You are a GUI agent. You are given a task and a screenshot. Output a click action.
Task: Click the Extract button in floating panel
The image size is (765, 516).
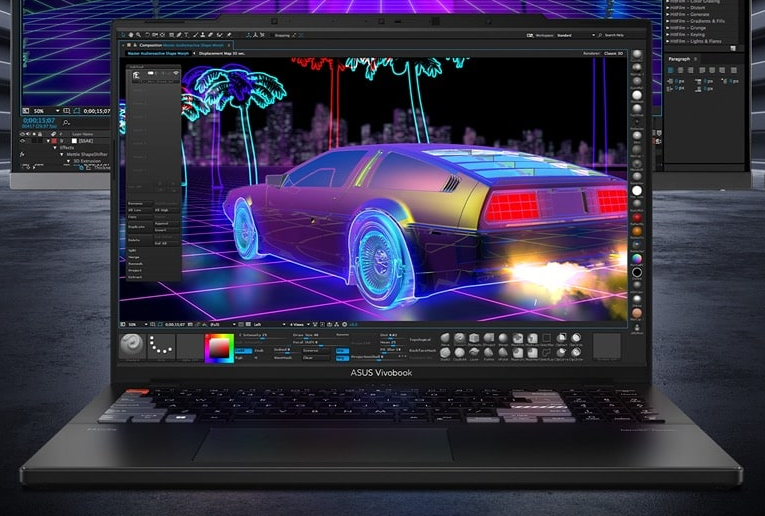pos(135,277)
